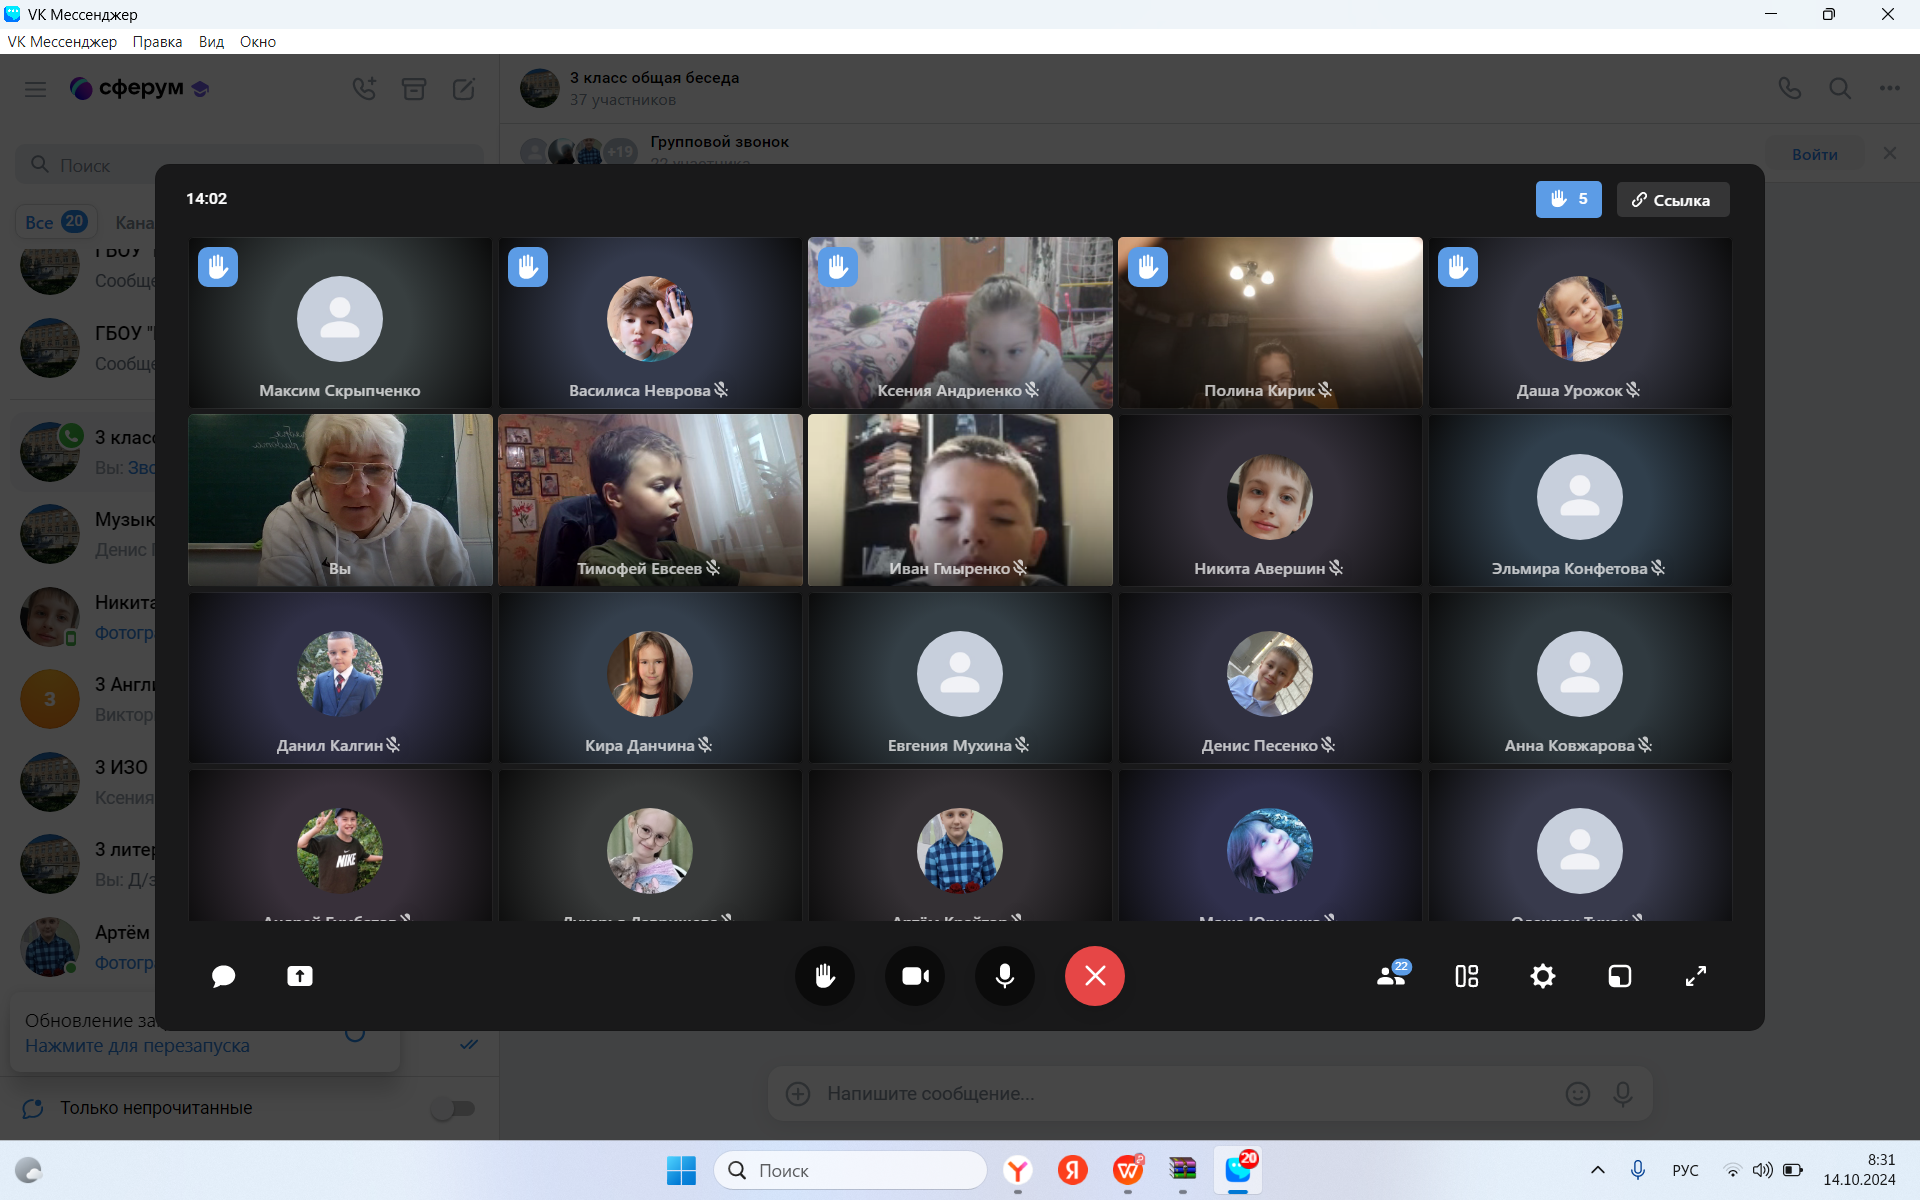Dismiss the group call banner

pos(1890,153)
